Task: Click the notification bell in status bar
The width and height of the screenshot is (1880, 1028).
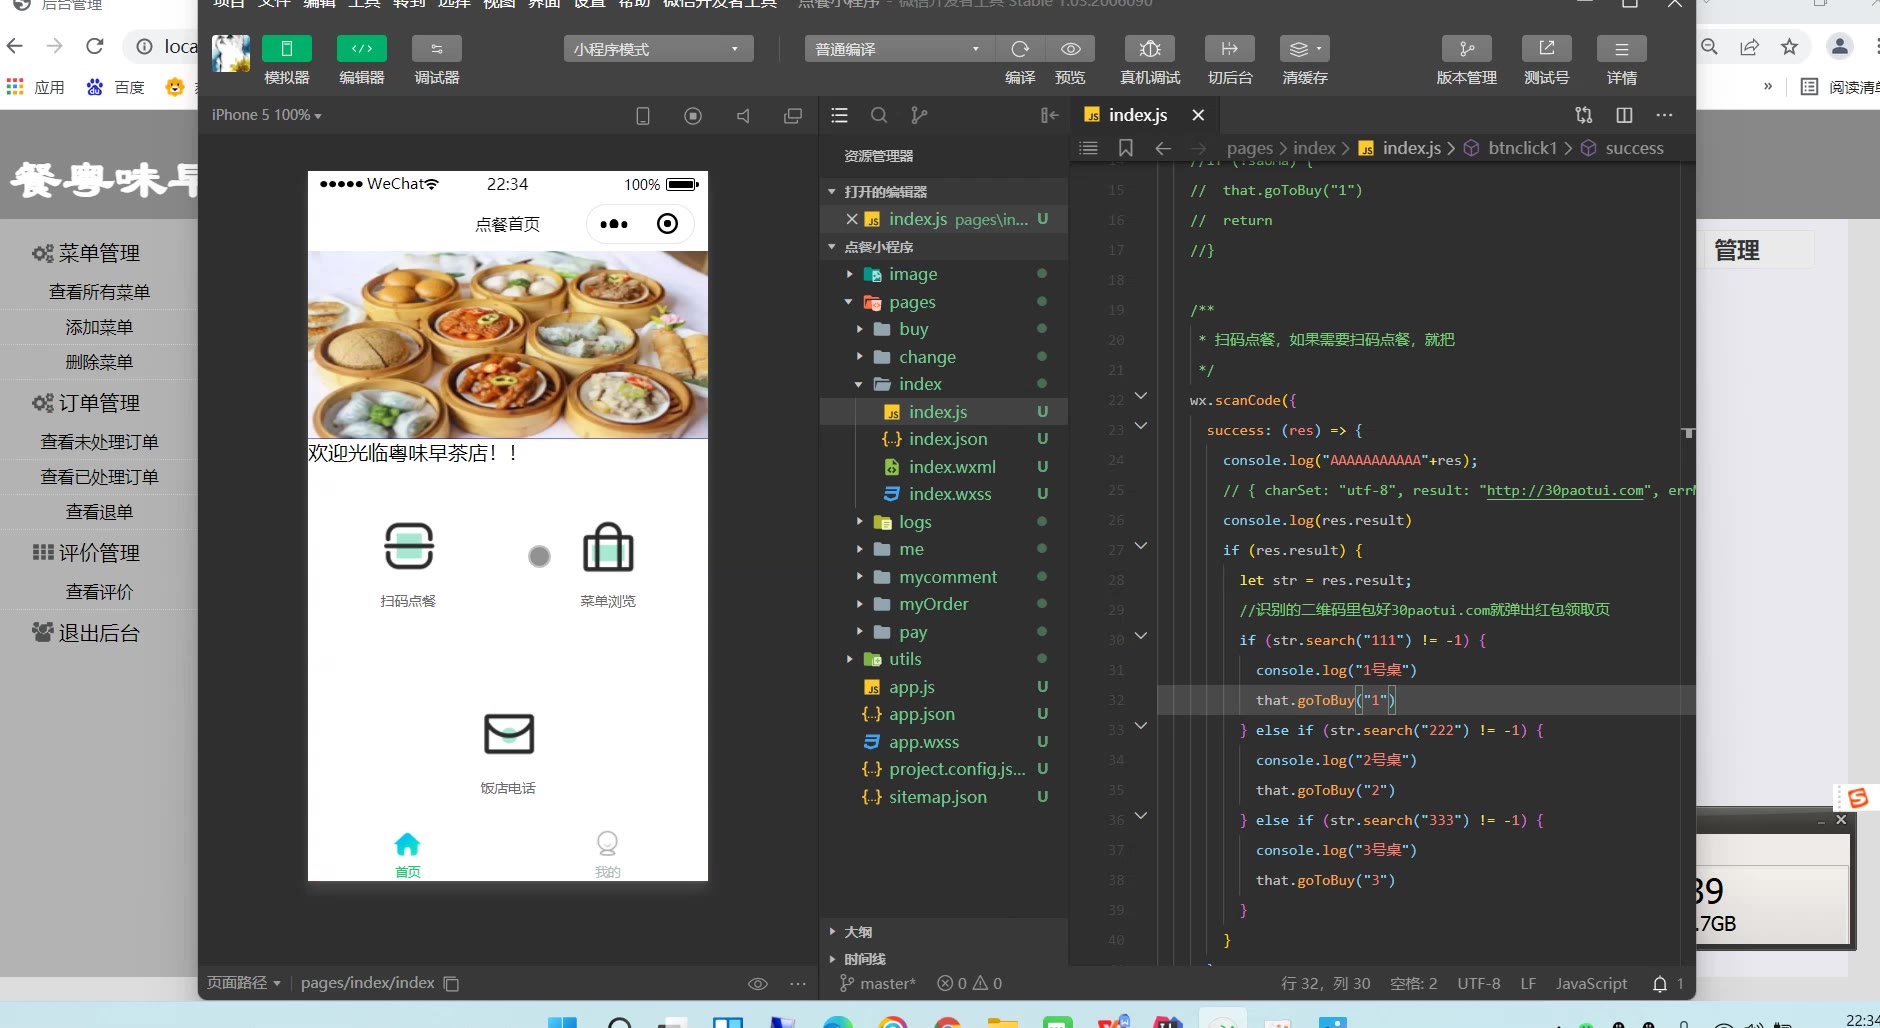Action: point(1660,984)
